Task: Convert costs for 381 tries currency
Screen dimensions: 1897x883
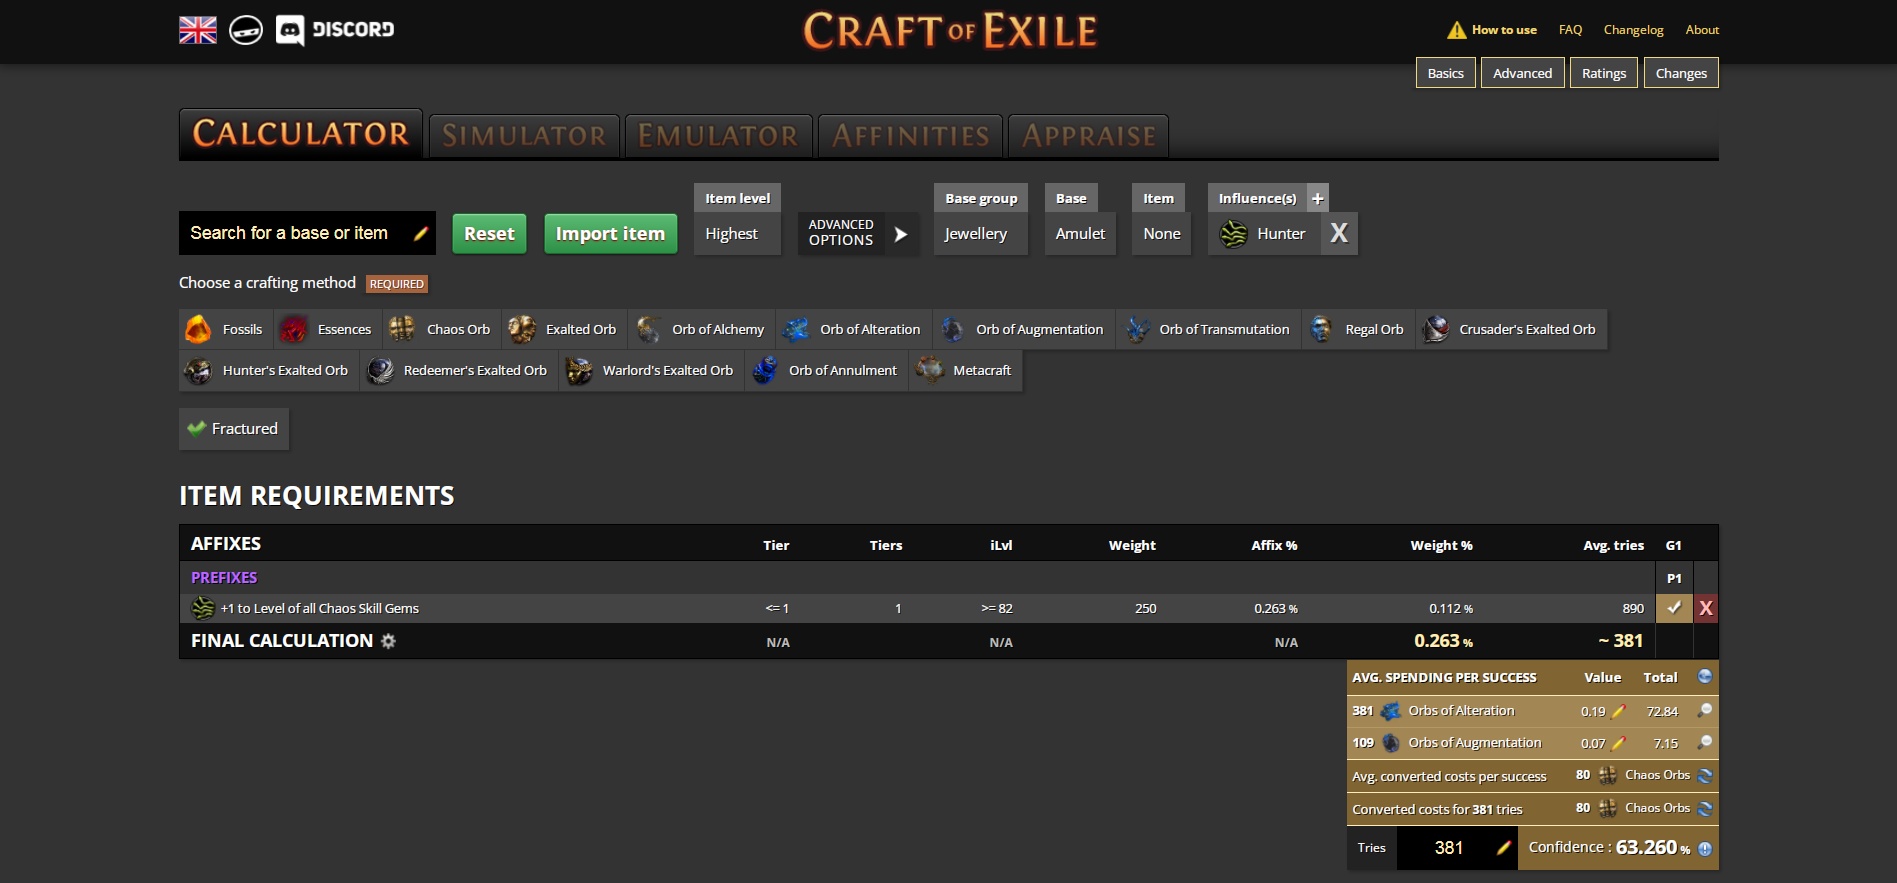Action: point(1705,808)
